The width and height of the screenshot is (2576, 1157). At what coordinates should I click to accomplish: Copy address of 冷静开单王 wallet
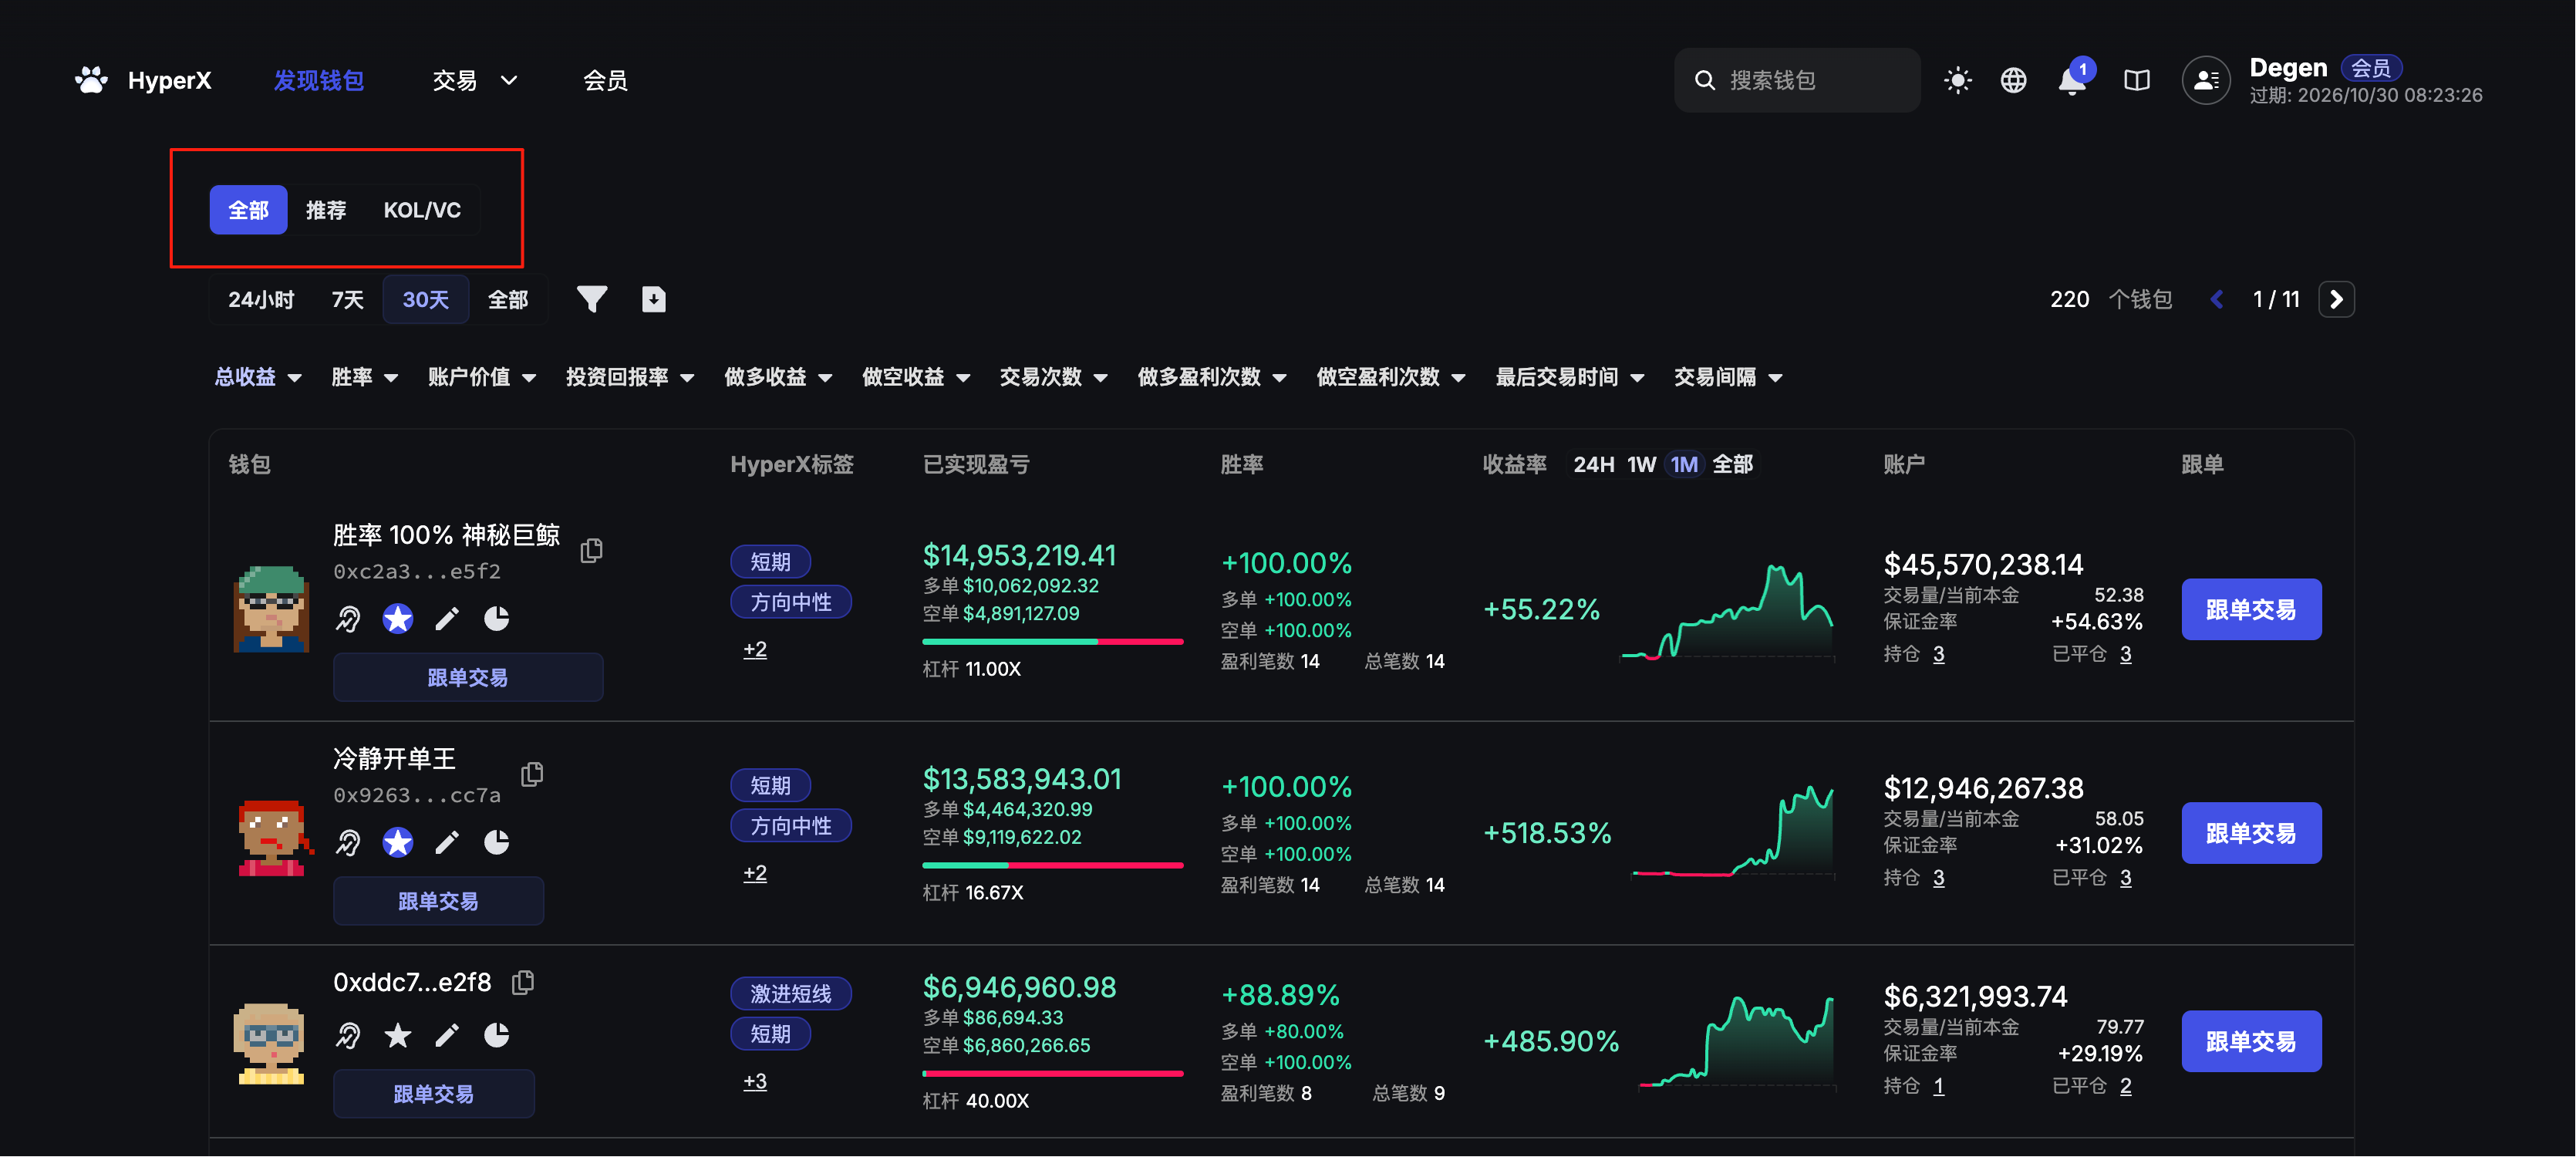(x=532, y=774)
